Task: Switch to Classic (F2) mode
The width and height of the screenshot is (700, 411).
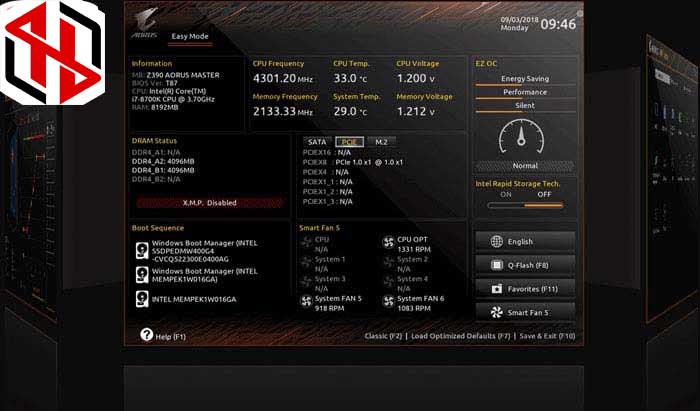Action: click(383, 336)
